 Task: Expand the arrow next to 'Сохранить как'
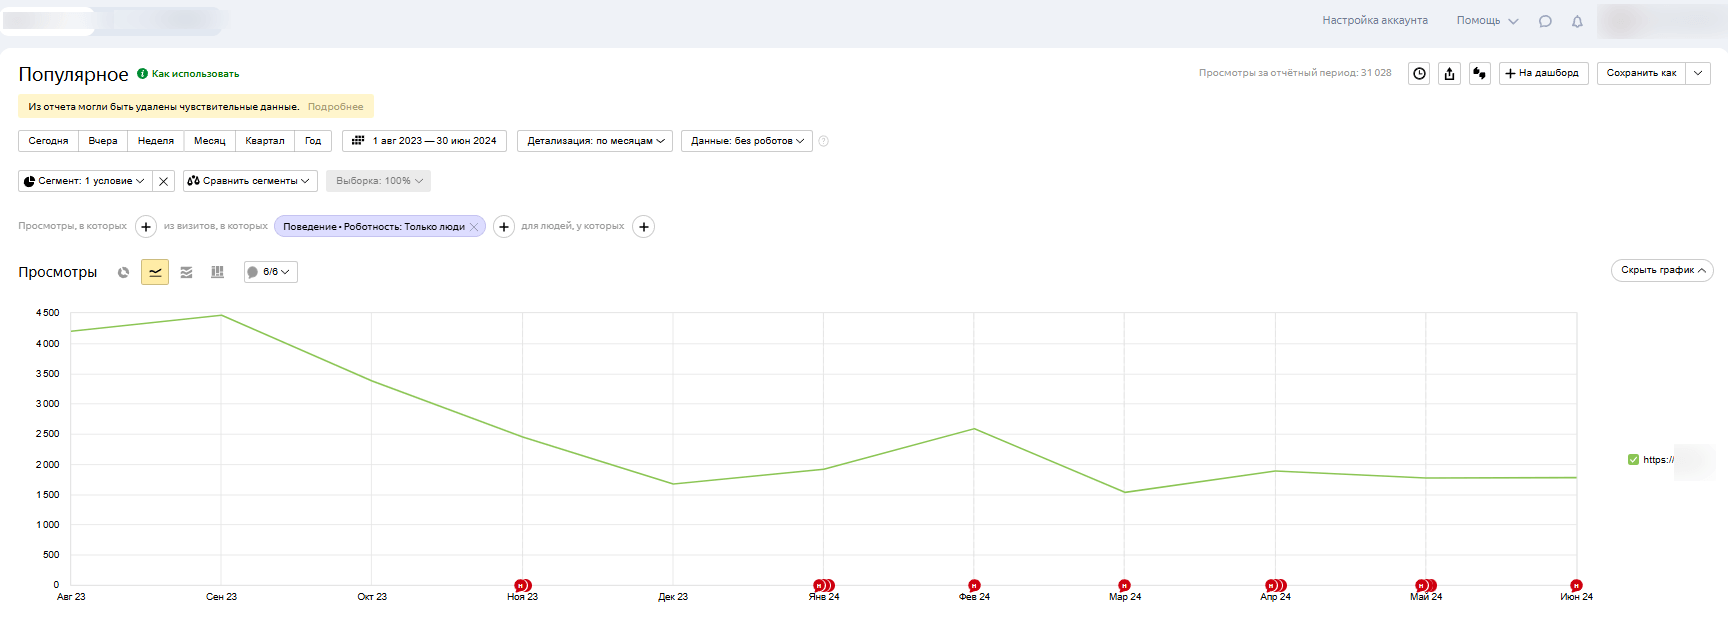[x=1698, y=73]
